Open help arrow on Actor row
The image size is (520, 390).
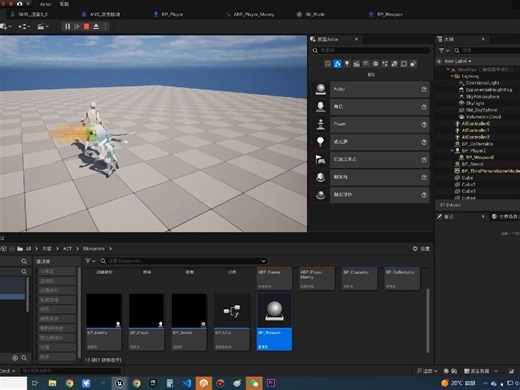(x=424, y=89)
